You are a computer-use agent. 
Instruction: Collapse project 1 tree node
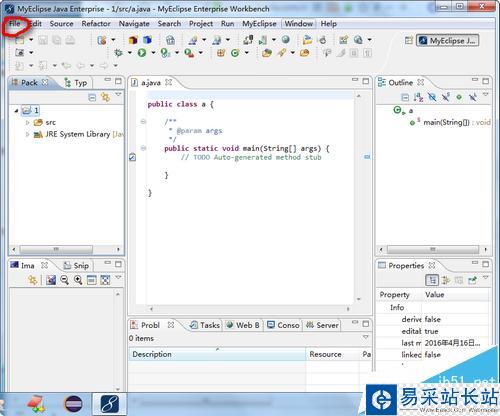coord(16,110)
